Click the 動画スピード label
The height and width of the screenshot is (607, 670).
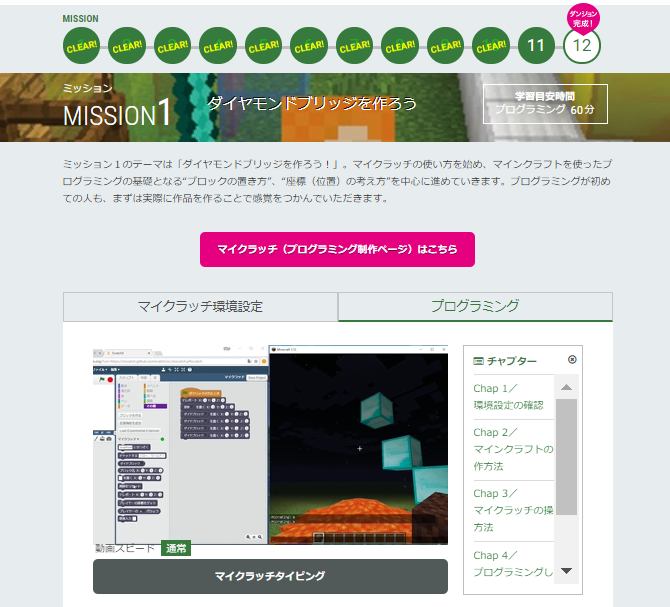pos(124,548)
